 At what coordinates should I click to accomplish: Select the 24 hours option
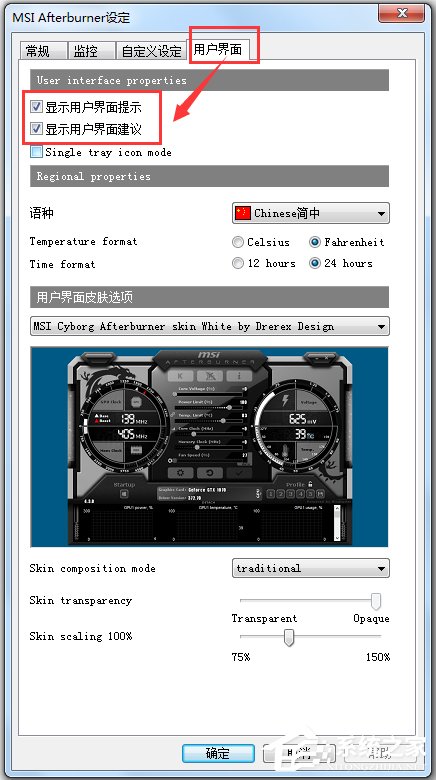[315, 263]
